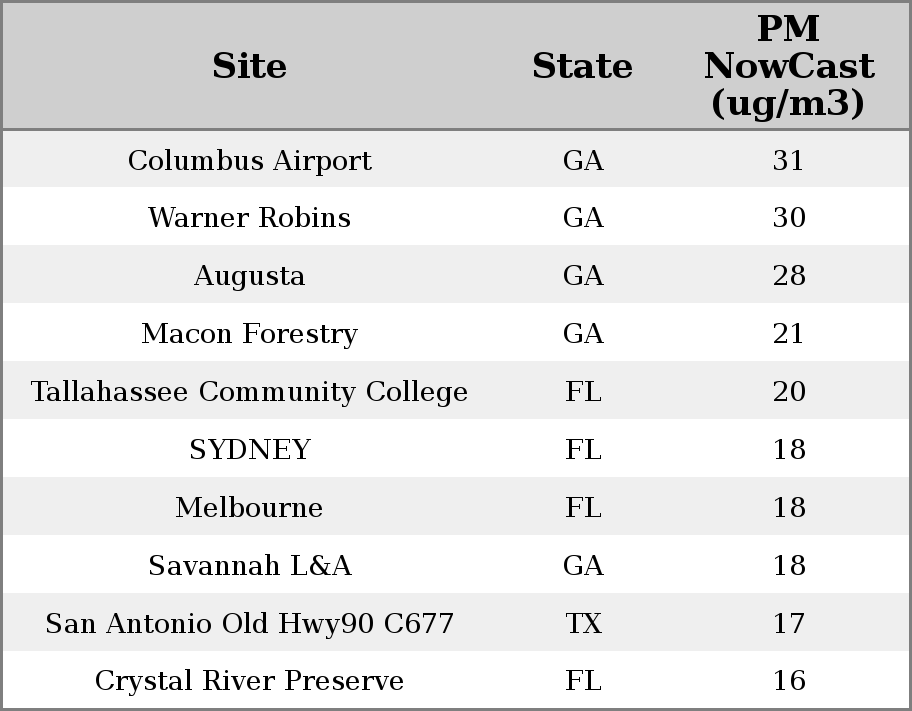Select the Warner Robins site cell
Image resolution: width=912 pixels, height=711 pixels.
click(x=249, y=218)
